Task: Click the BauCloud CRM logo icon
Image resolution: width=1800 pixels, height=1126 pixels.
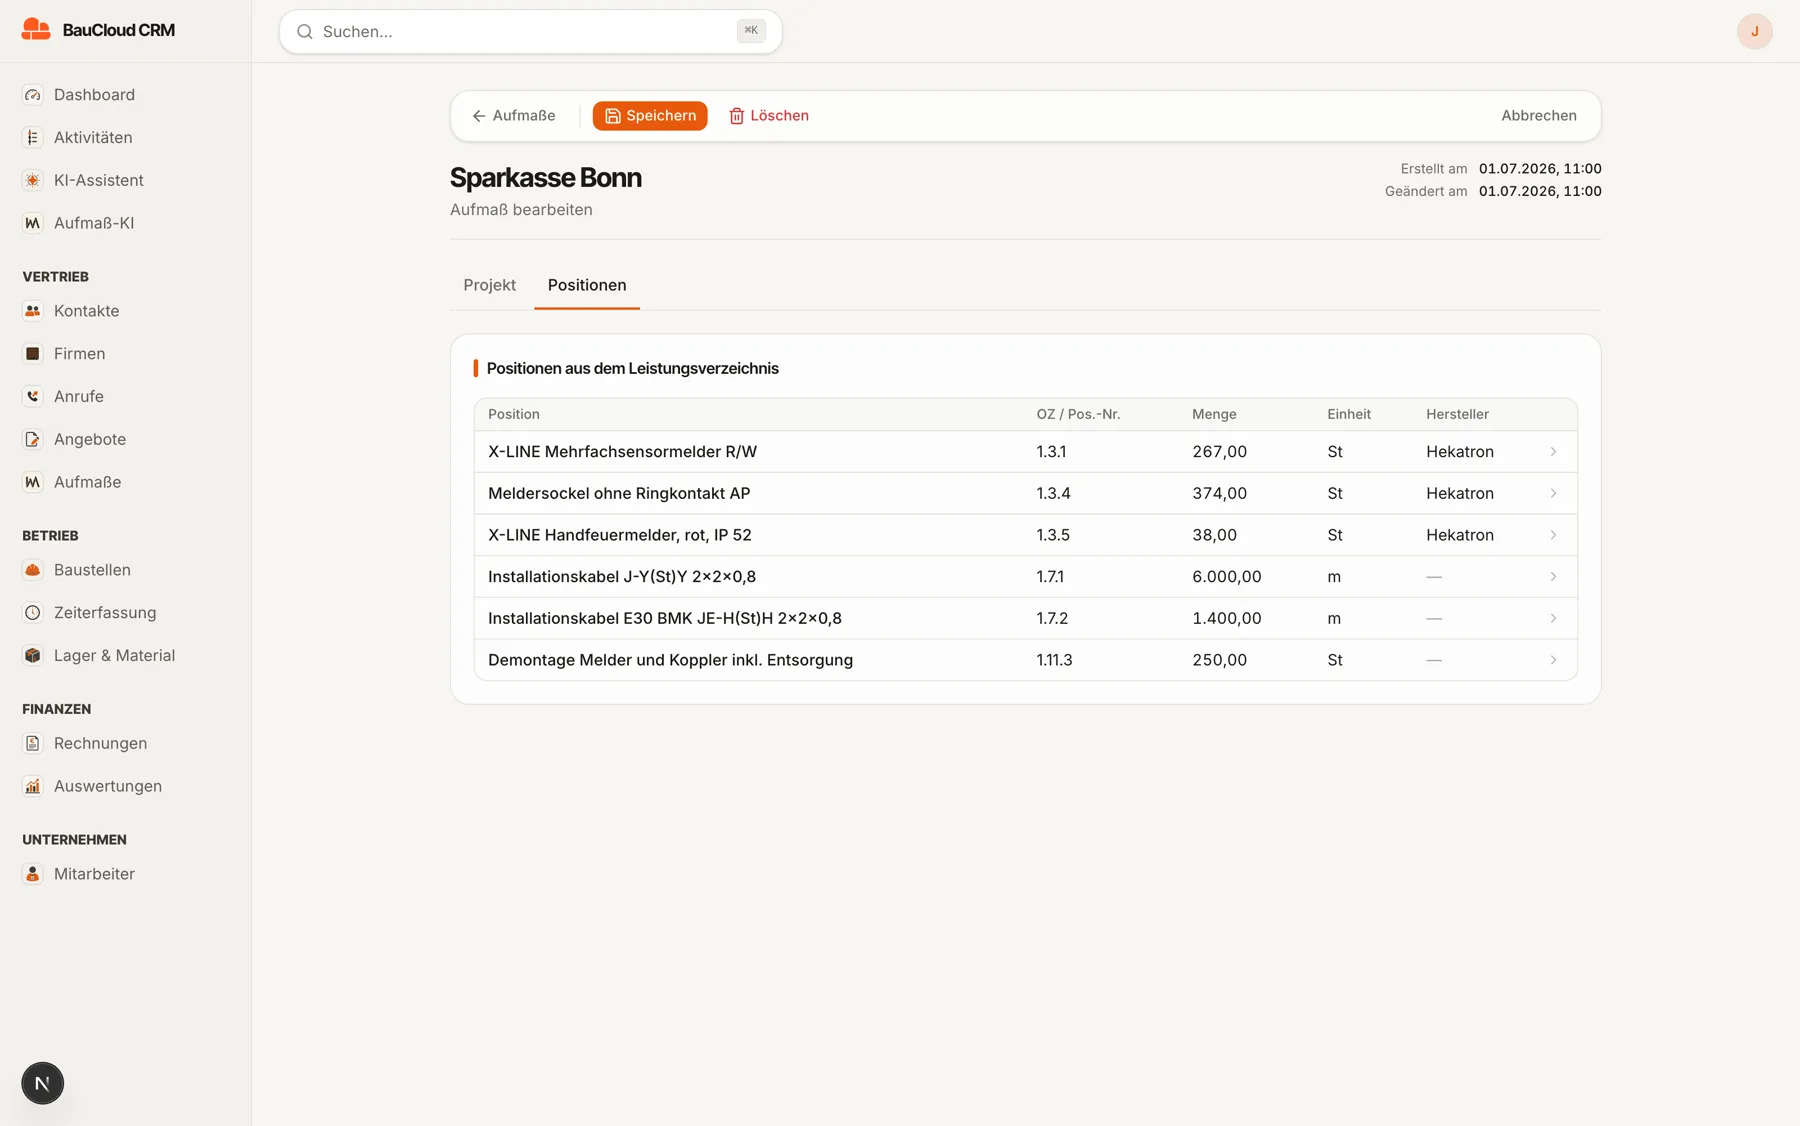Action: point(36,30)
